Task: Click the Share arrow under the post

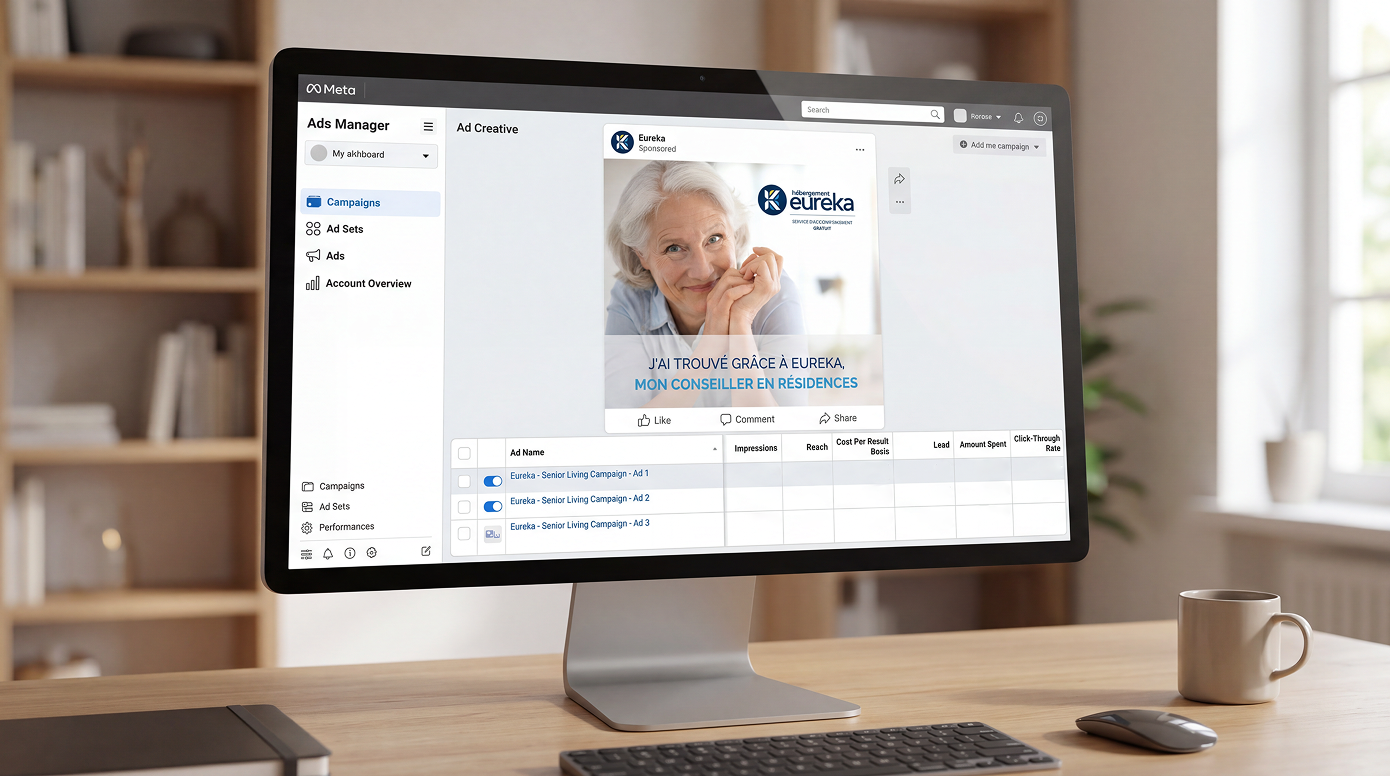Action: pos(824,418)
